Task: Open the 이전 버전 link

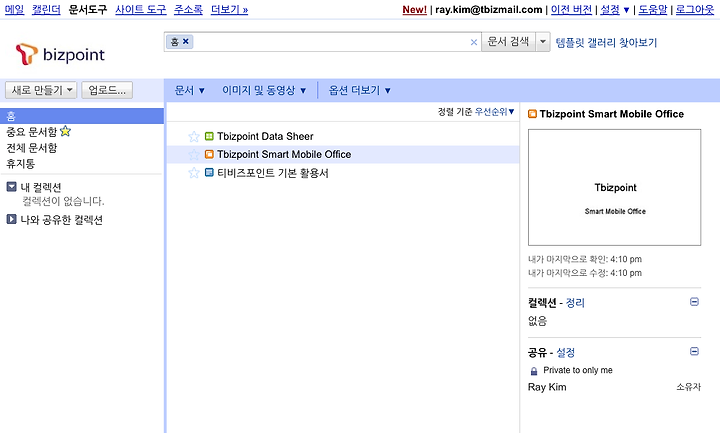Action: (571, 9)
